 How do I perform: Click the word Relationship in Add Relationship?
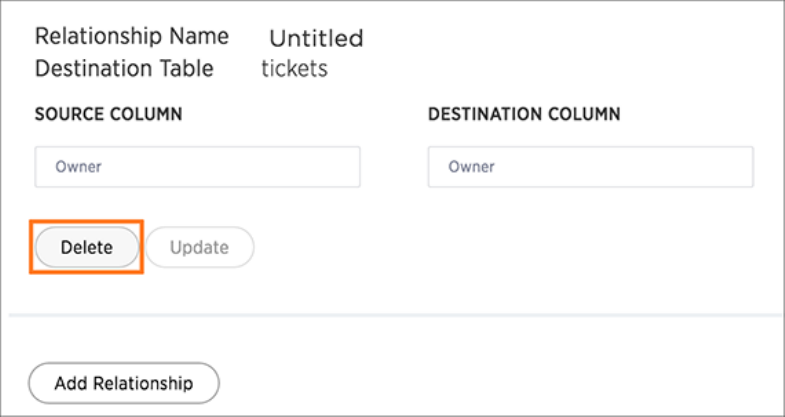(142, 383)
